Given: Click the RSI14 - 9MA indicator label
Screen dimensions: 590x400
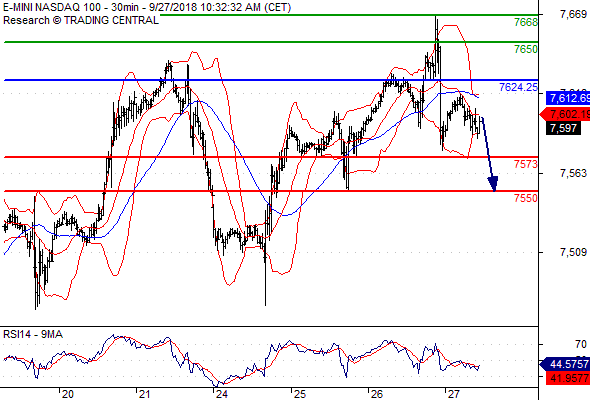Looking at the screenshot, I should (33, 334).
